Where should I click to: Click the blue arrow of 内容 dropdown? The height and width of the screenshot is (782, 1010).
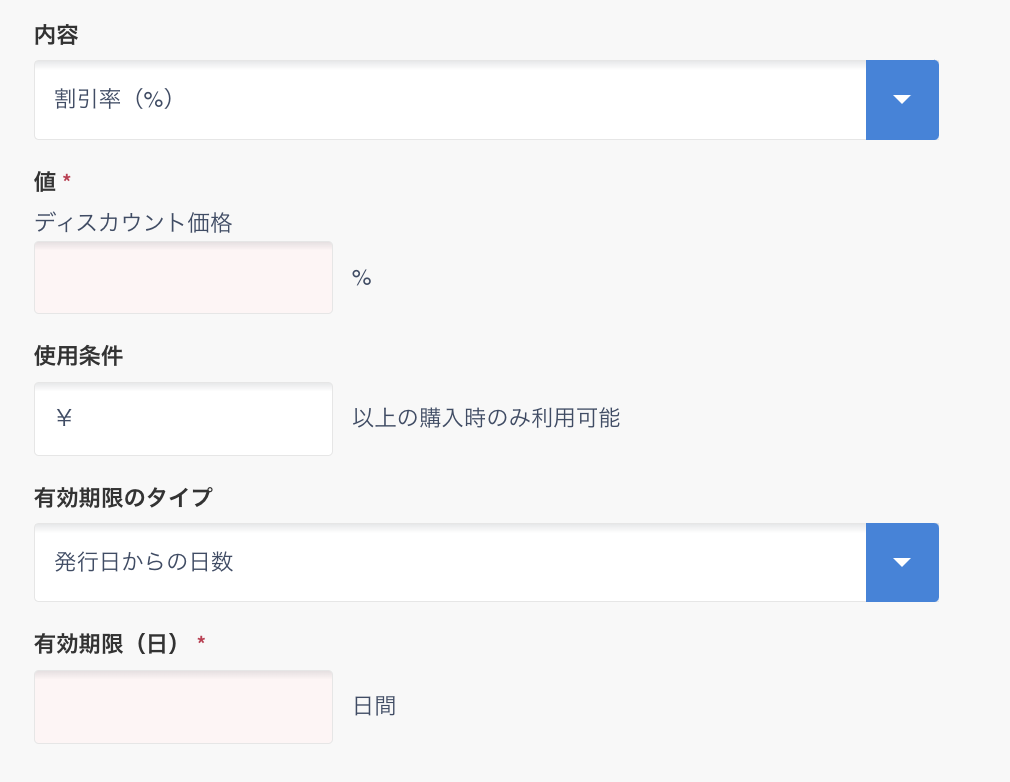[x=902, y=100]
